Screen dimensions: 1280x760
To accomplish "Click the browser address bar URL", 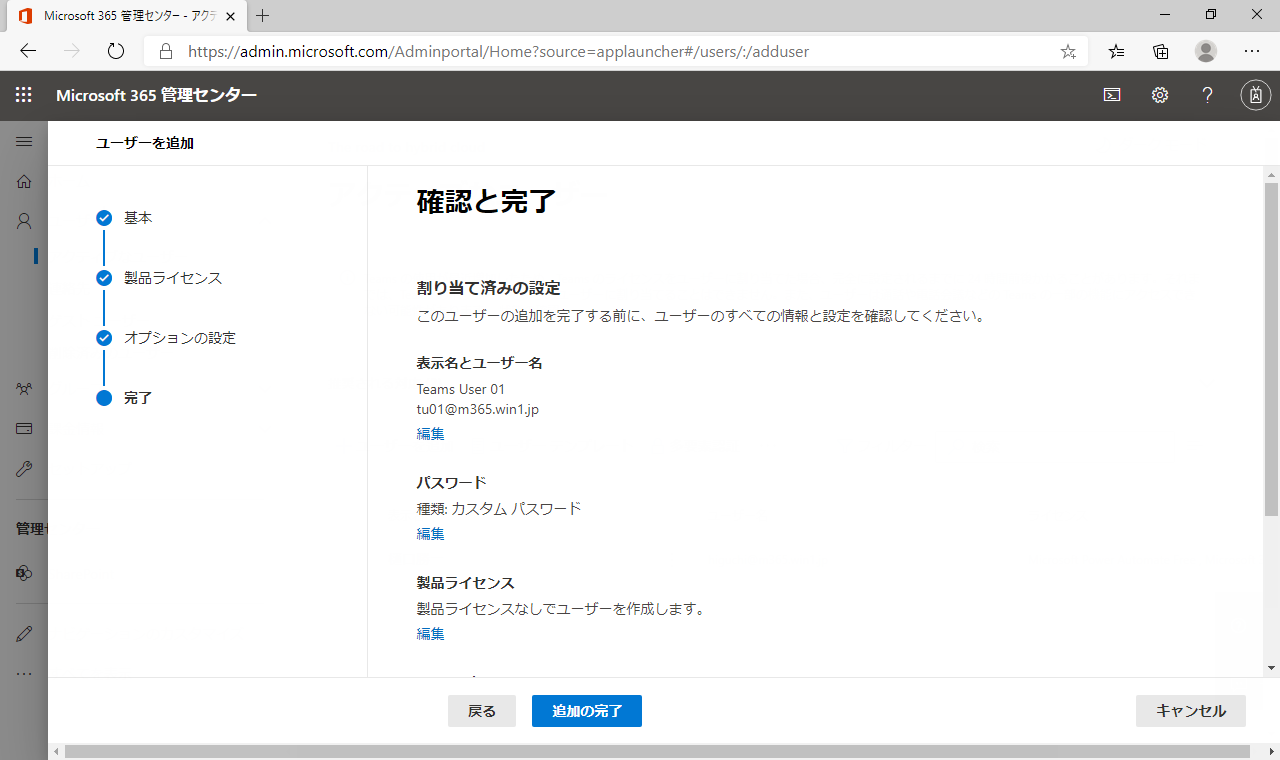I will [498, 51].
